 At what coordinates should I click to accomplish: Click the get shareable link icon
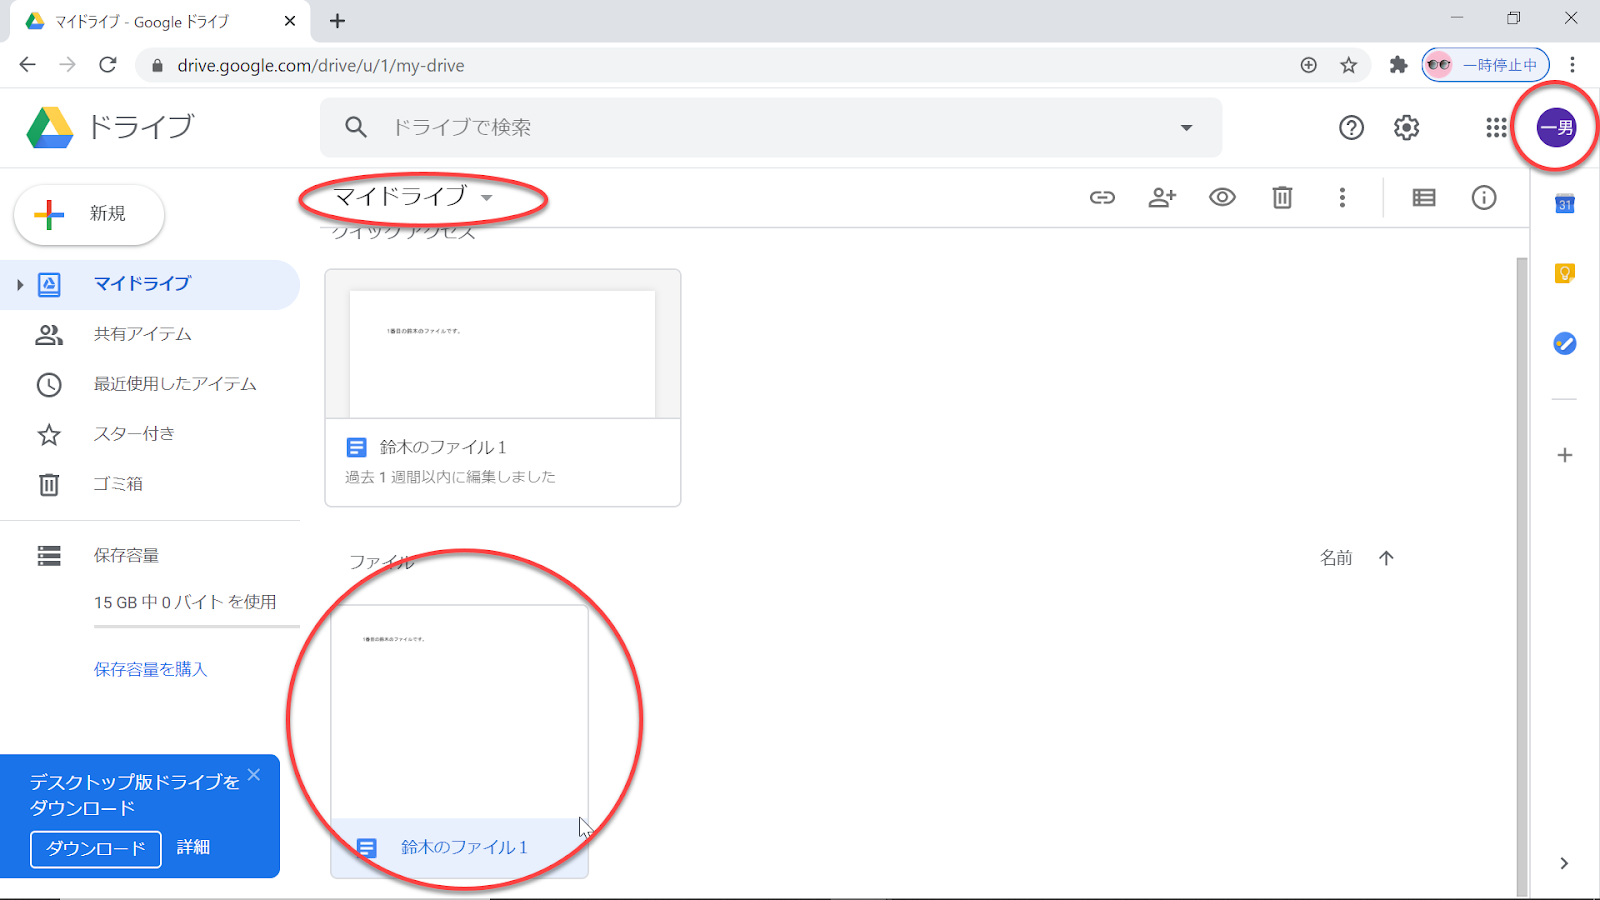click(x=1102, y=197)
